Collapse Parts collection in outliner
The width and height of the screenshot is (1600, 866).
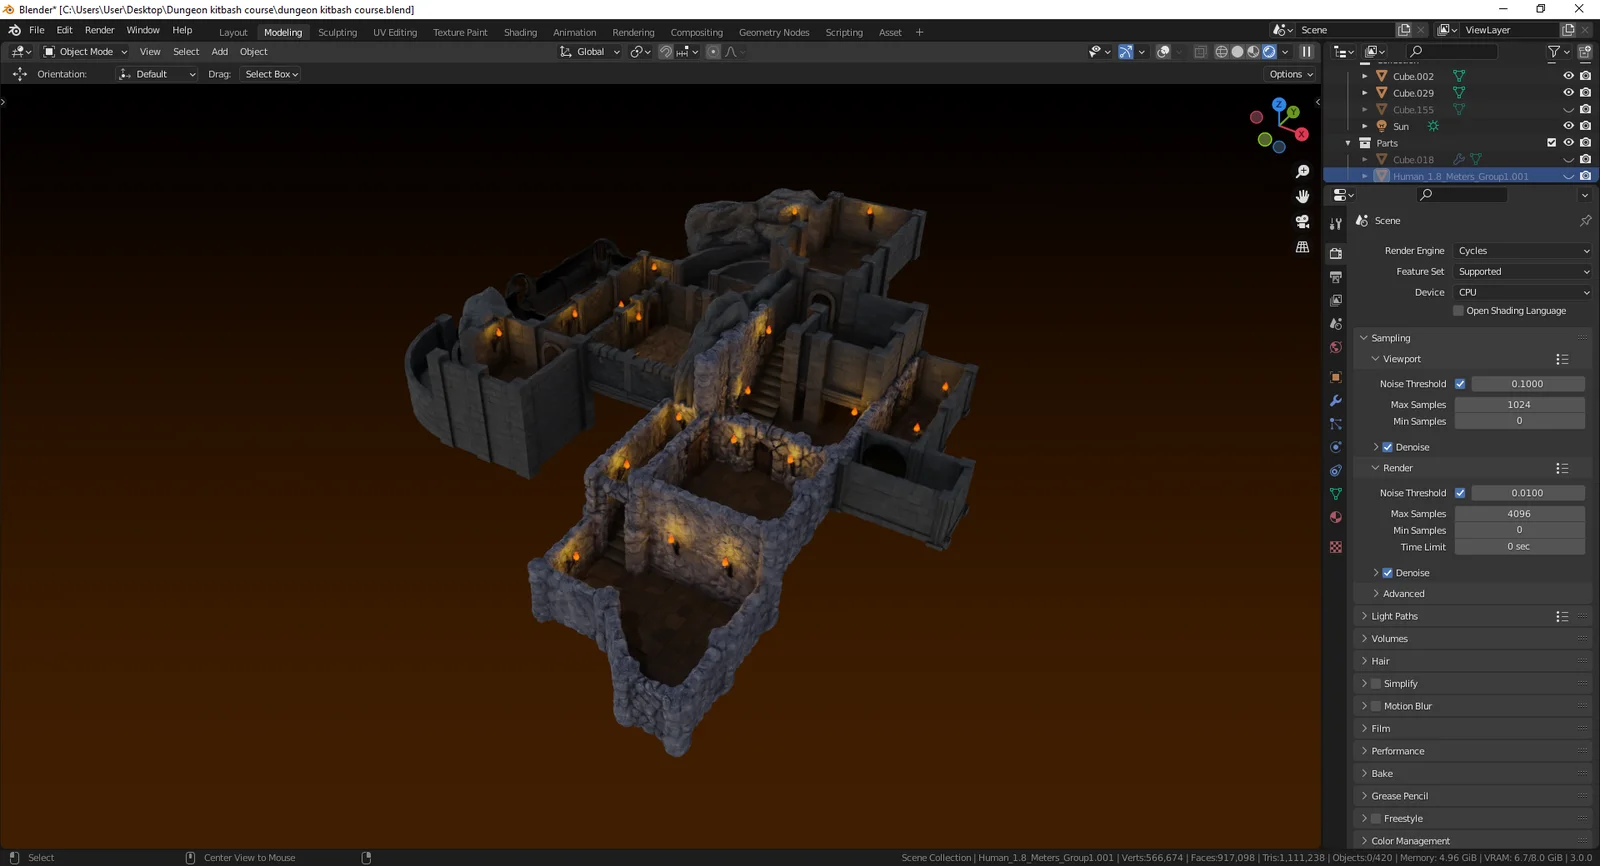pos(1348,143)
